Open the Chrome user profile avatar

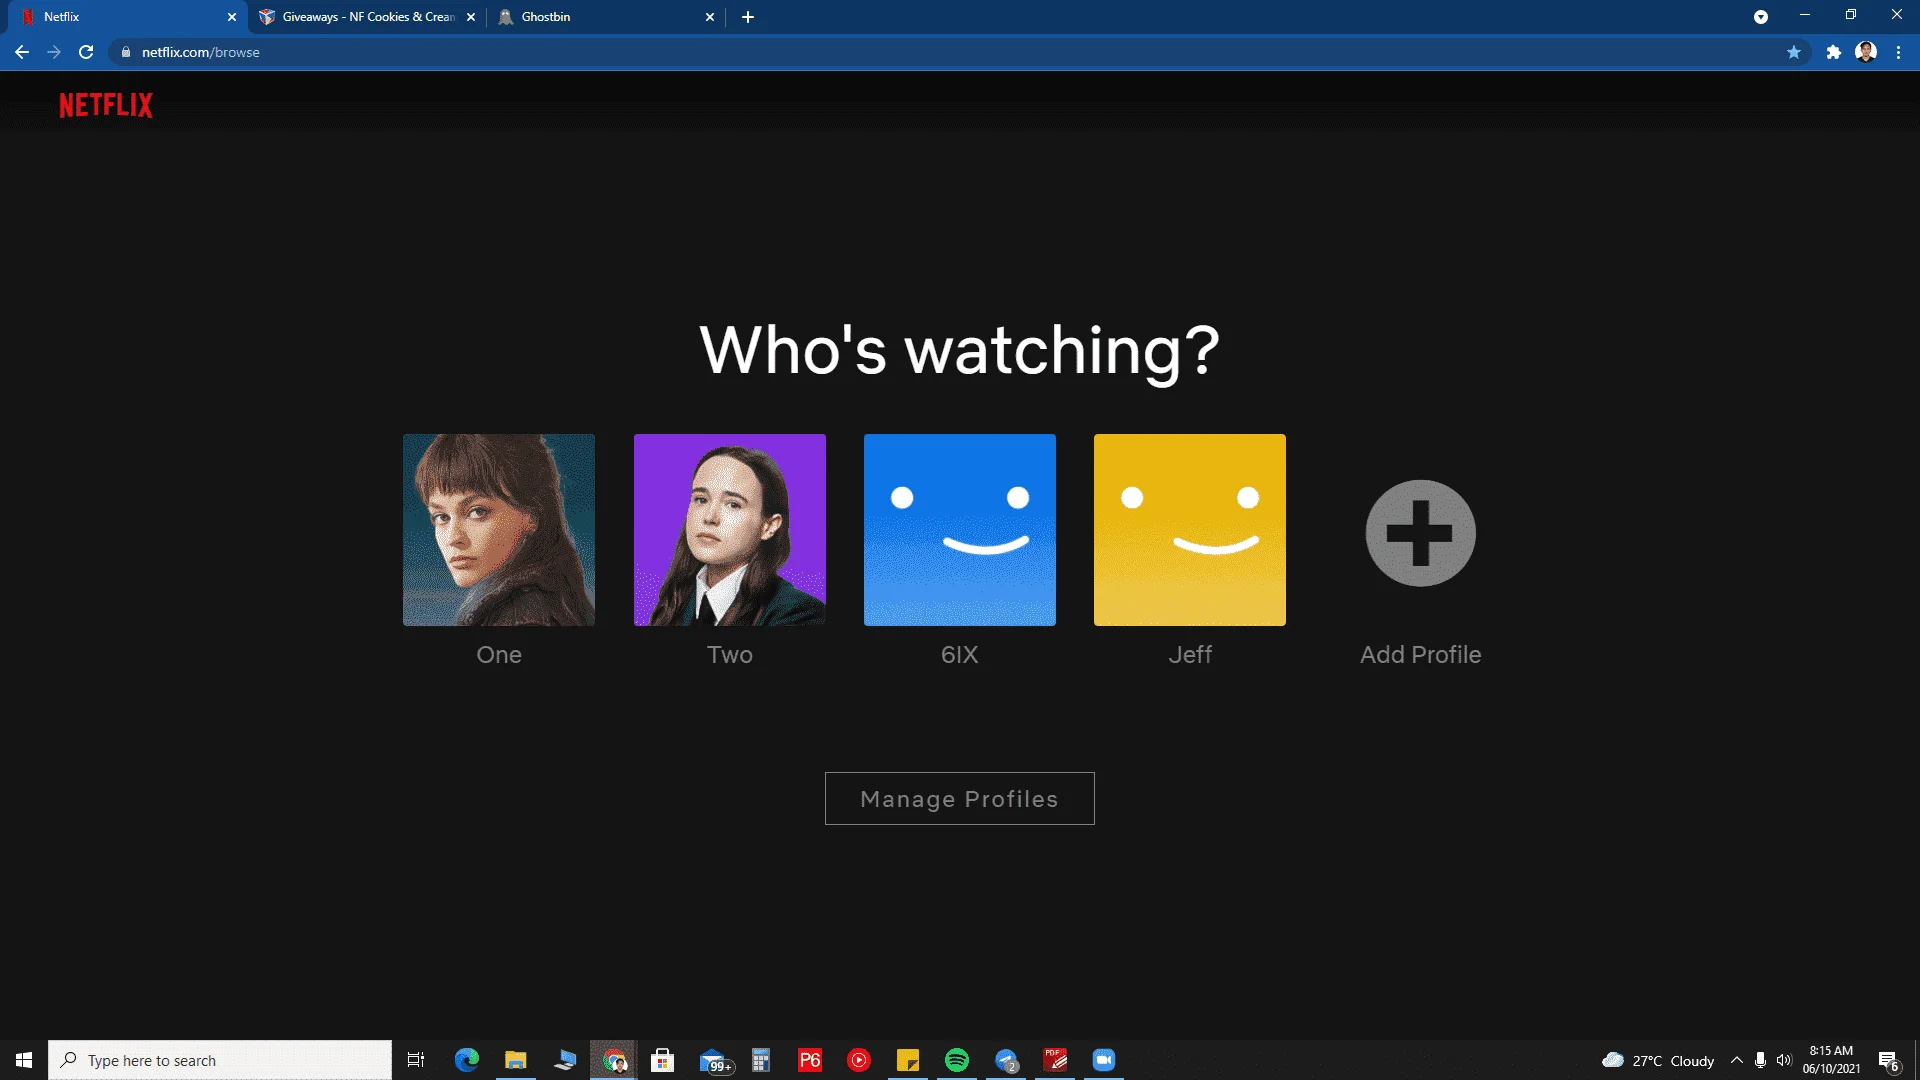(x=1866, y=52)
